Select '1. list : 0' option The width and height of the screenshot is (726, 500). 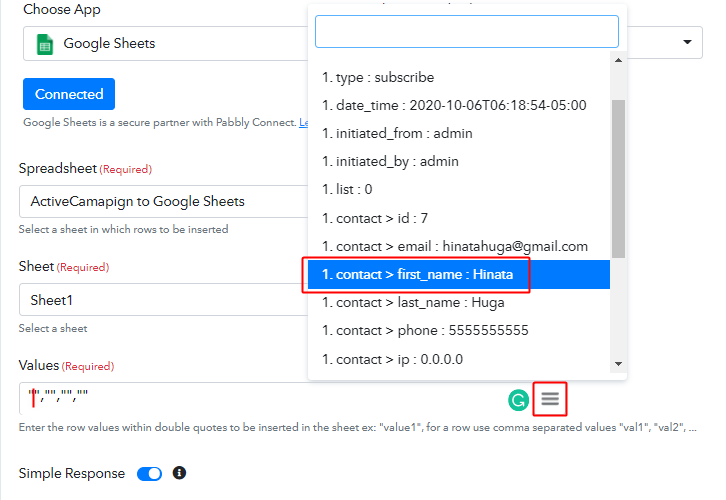coord(459,189)
